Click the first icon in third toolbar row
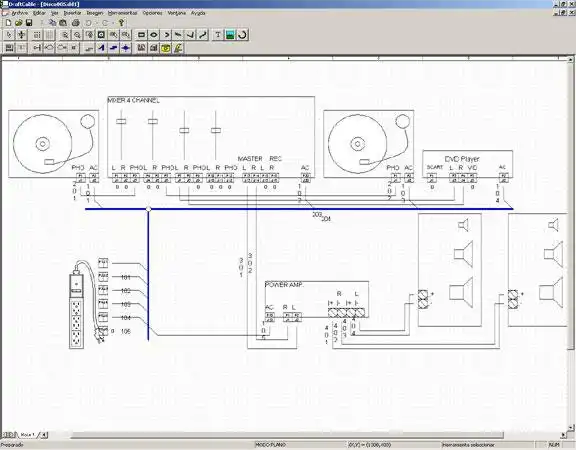 9,48
